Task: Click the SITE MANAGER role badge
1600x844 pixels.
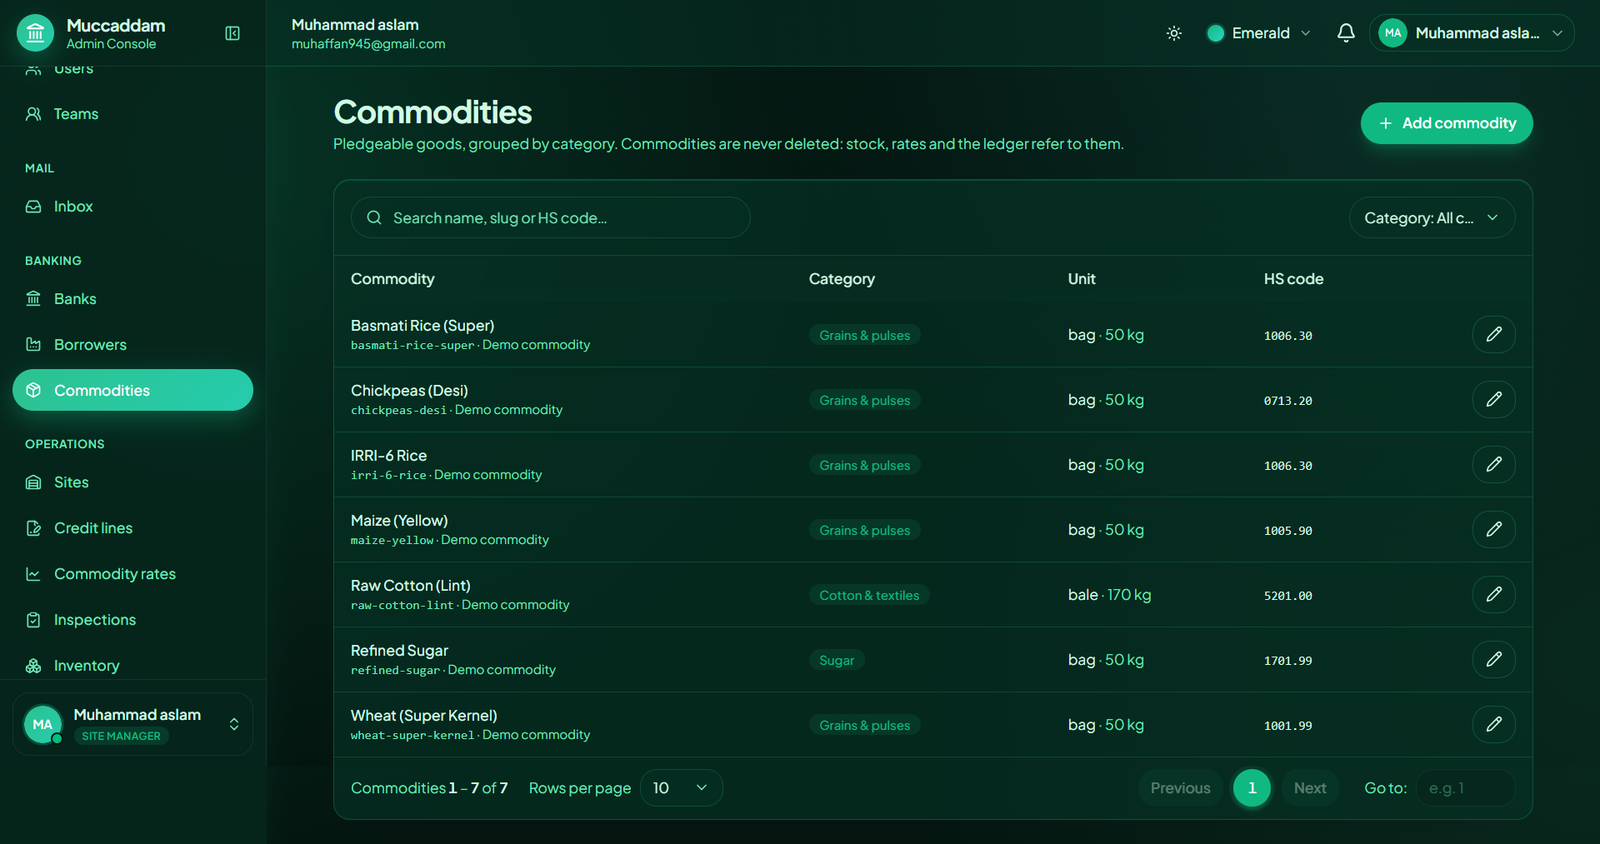Action: 121,736
